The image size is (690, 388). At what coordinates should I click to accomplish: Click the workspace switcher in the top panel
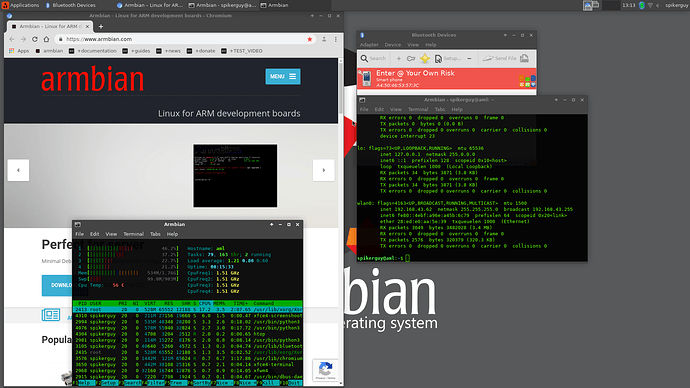(591, 5)
